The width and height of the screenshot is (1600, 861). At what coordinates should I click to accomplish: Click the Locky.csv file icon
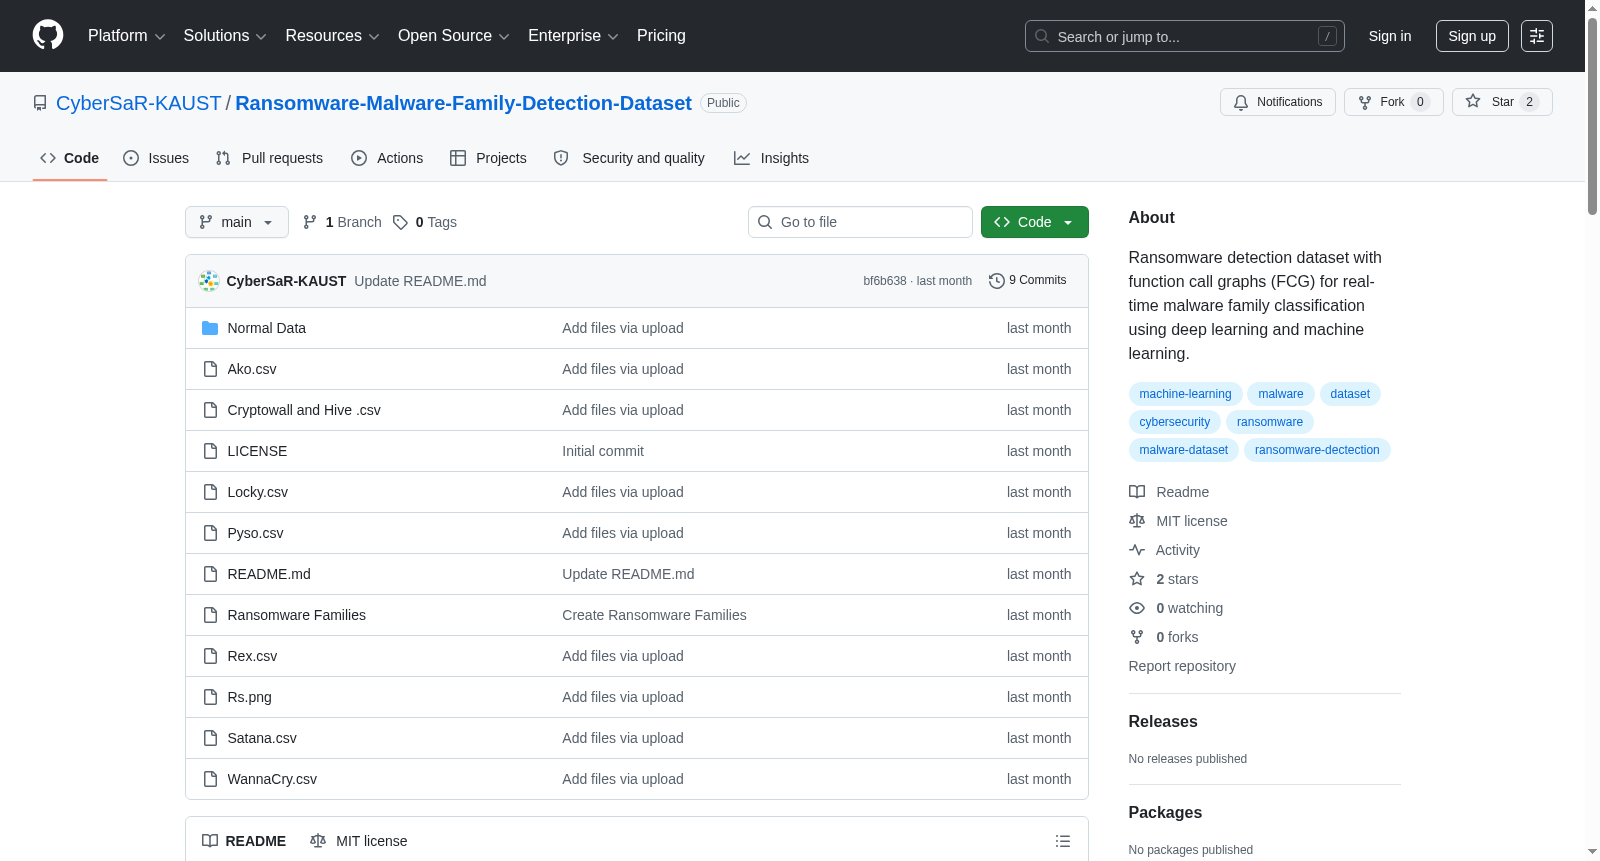pos(210,492)
